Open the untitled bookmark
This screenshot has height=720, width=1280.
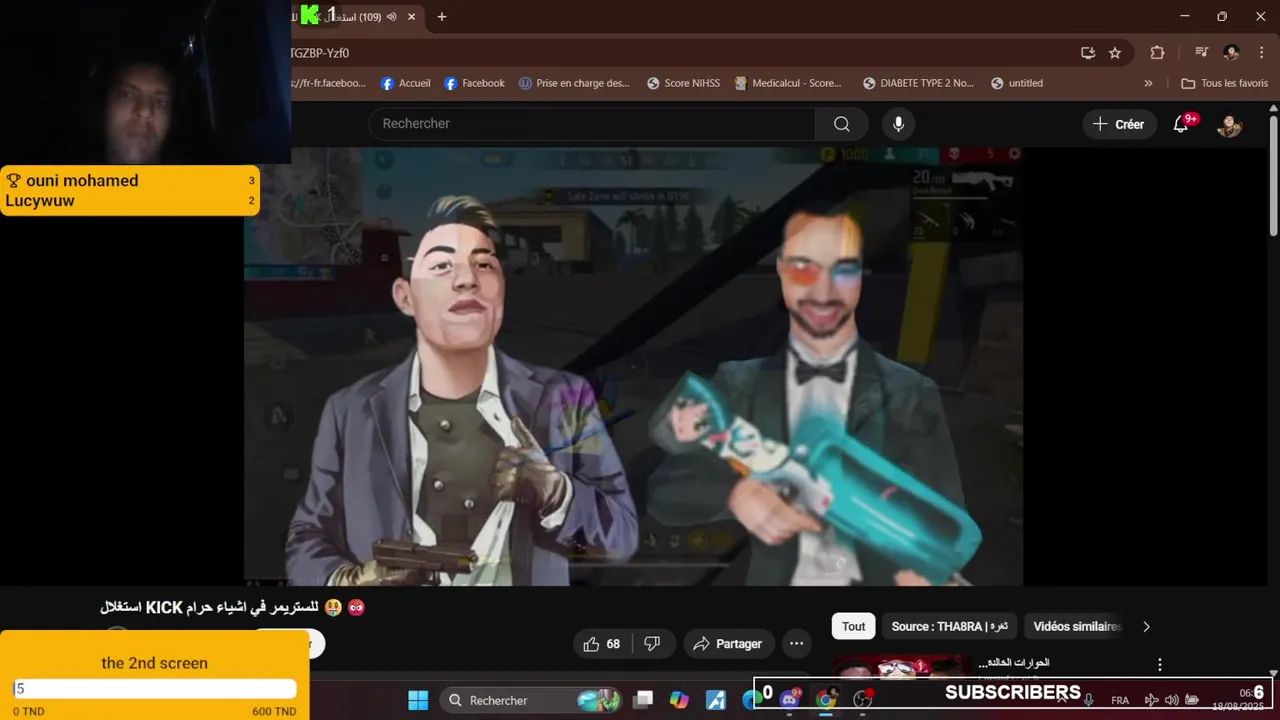pyautogui.click(x=1017, y=84)
